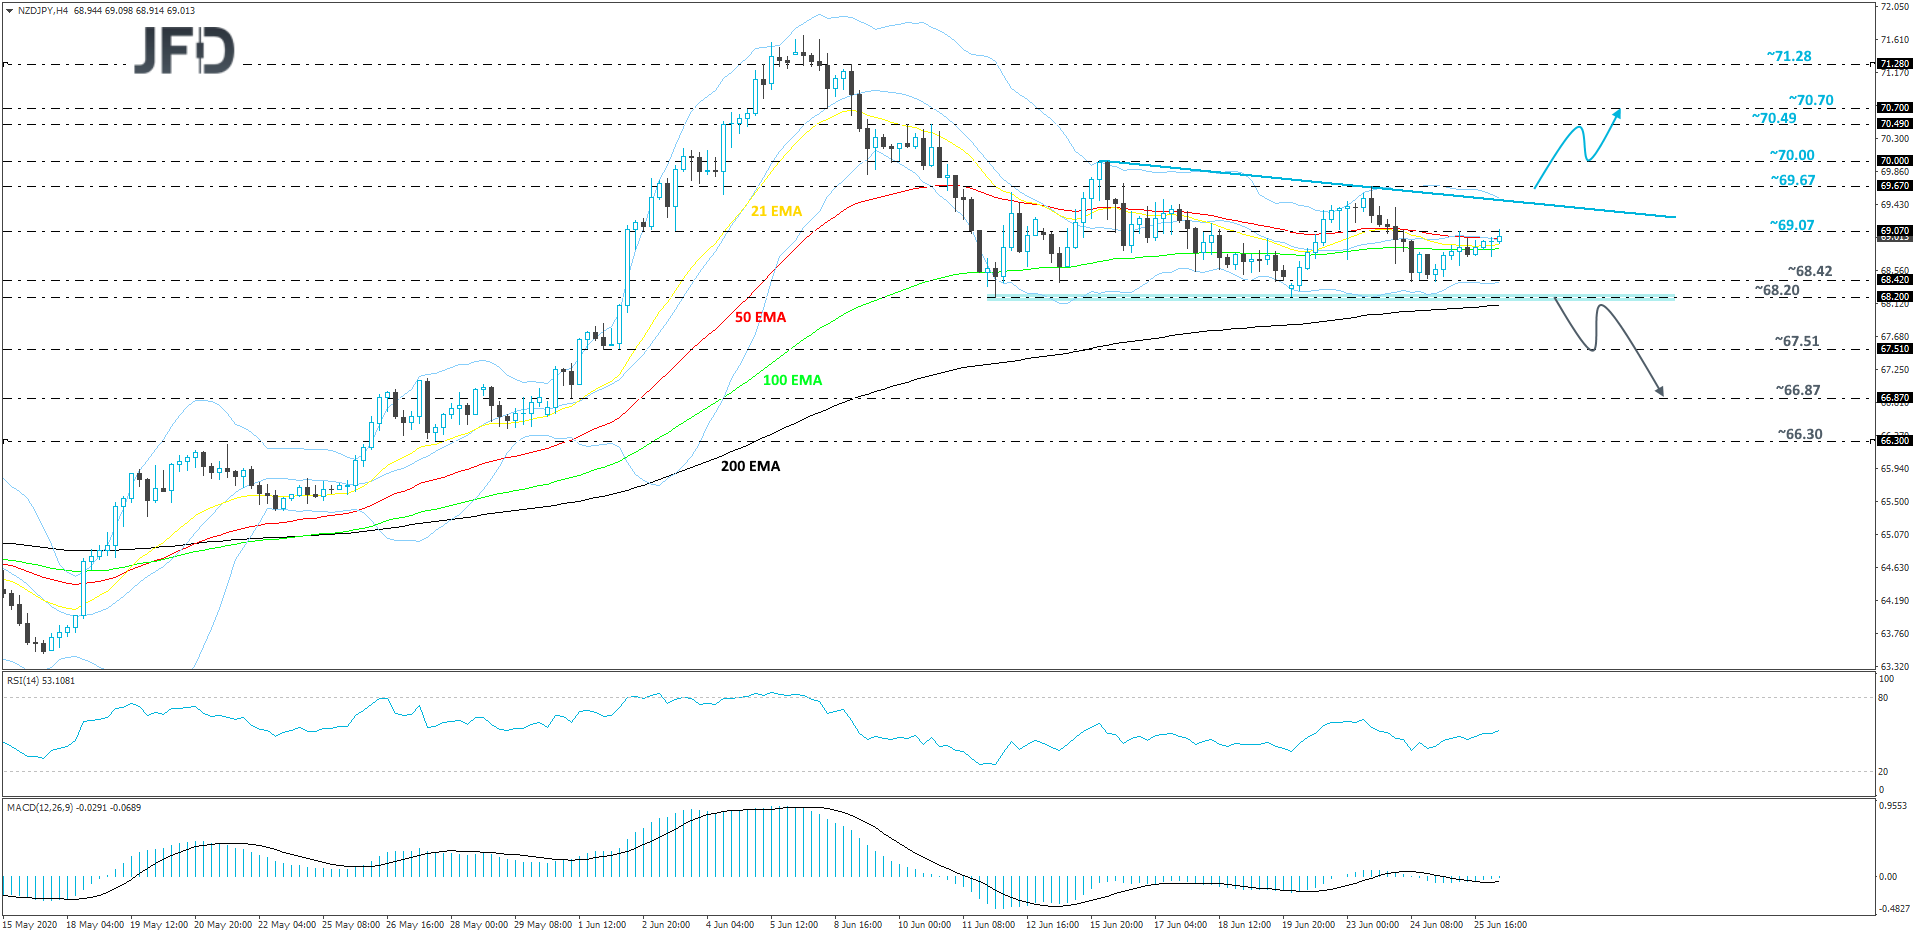Select the ~67.51 level annotation
The width and height of the screenshot is (1916, 936).
point(1797,341)
